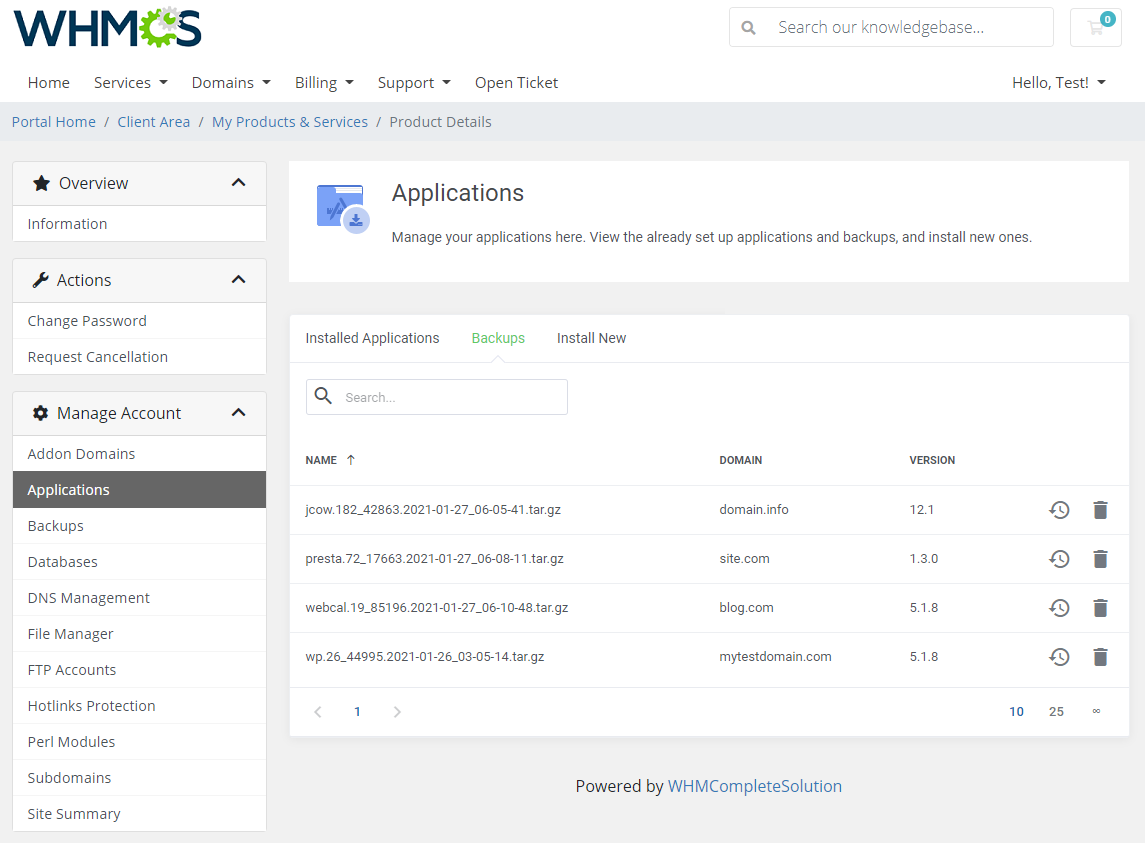Open the Billing dropdown menu
Viewport: 1145px width, 843px height.
[x=324, y=82]
